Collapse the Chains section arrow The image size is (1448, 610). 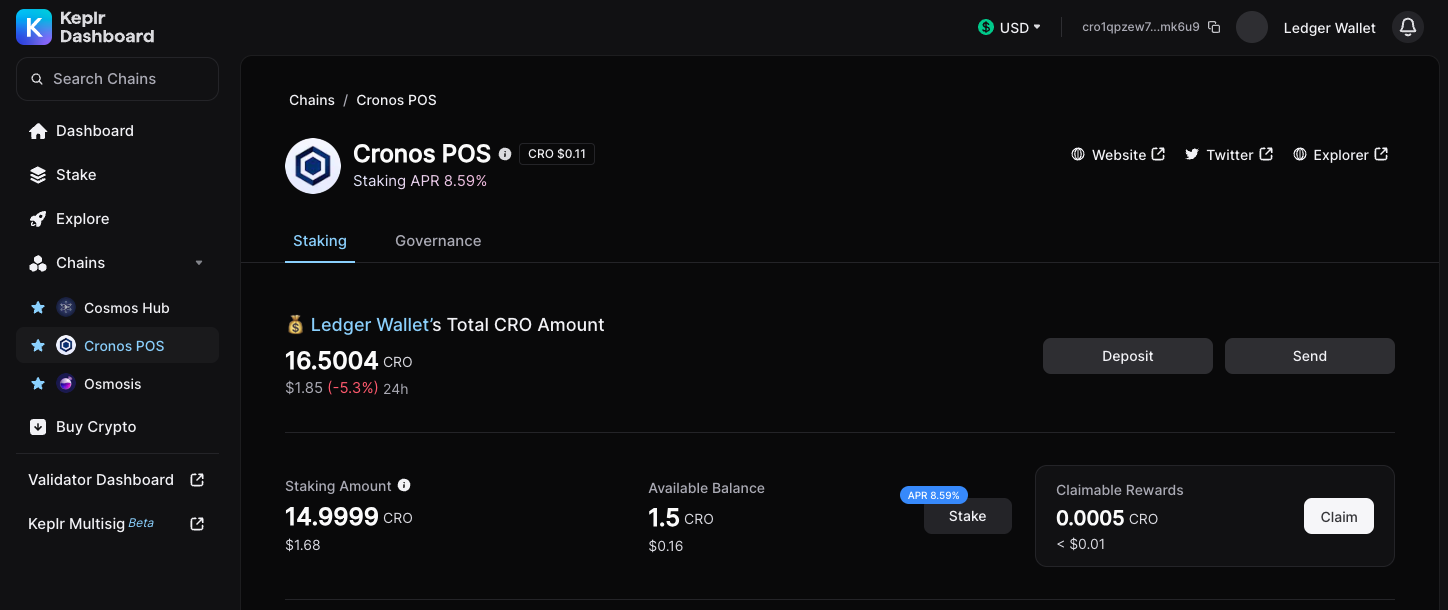tap(199, 263)
